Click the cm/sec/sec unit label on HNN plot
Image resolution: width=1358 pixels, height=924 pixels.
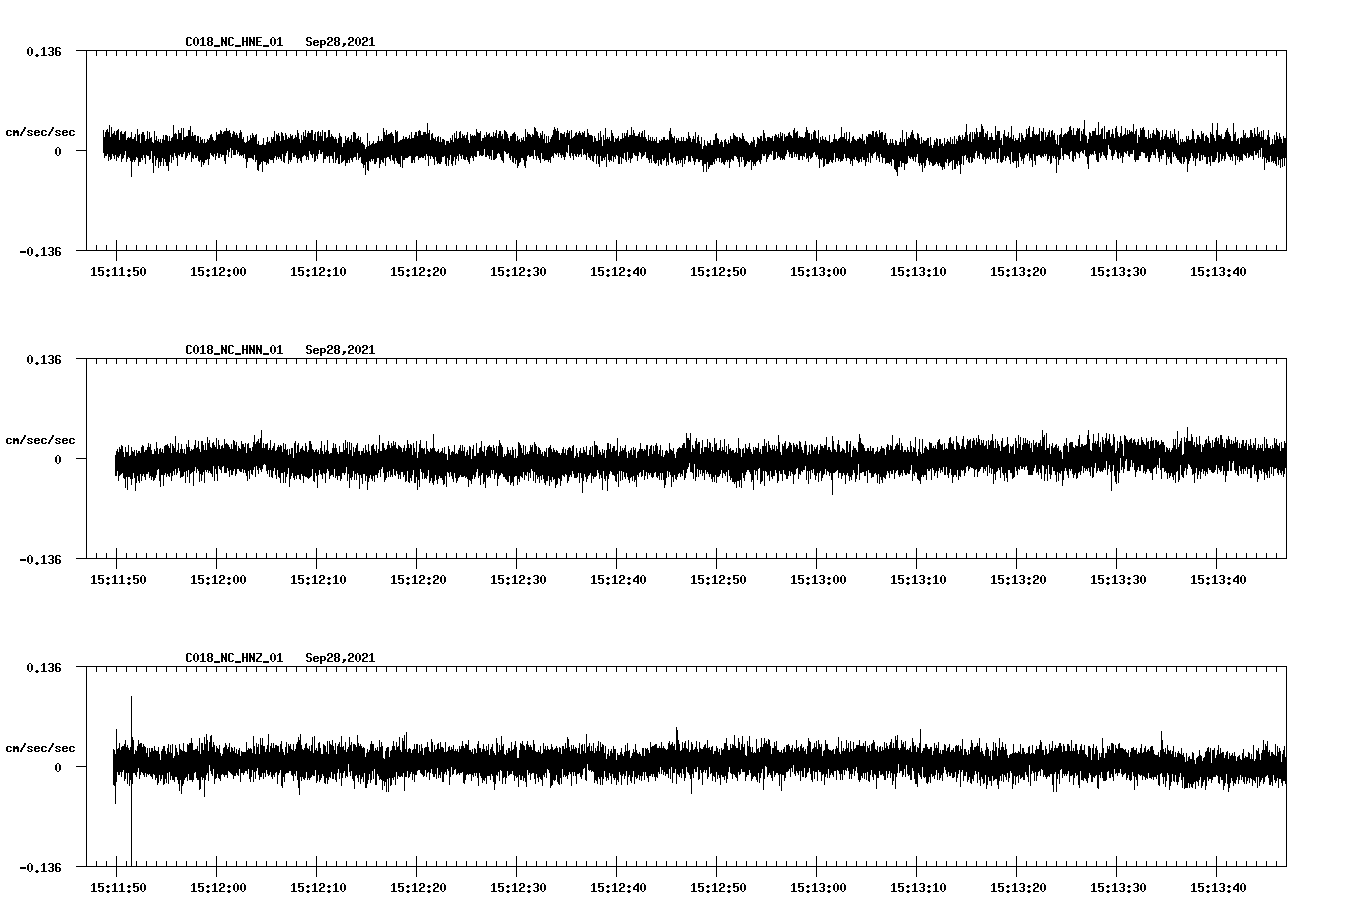pyautogui.click(x=40, y=440)
